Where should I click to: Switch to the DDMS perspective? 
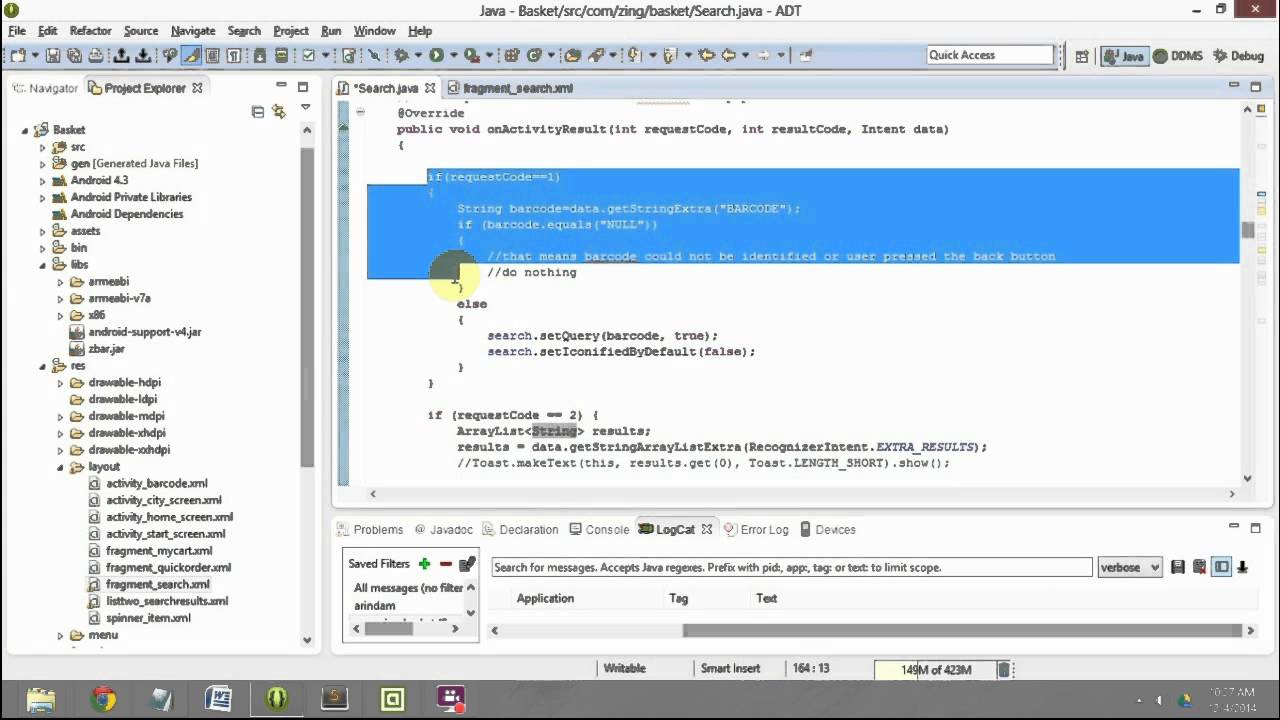[1178, 56]
